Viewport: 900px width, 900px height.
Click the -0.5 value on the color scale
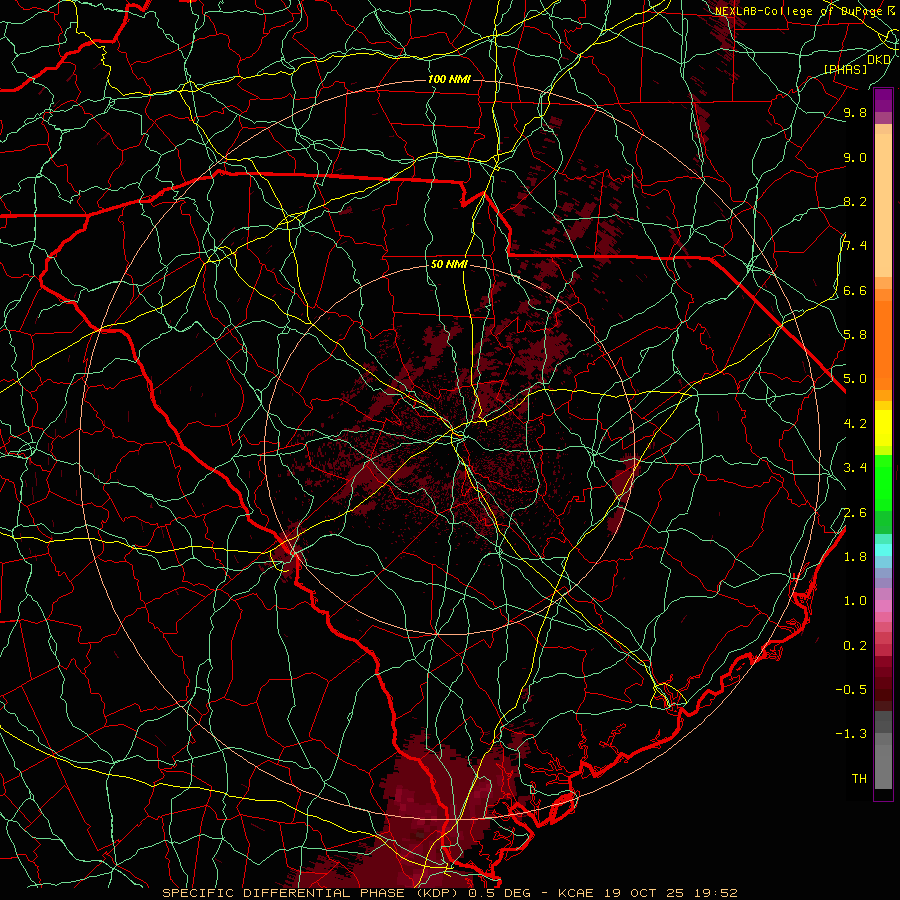[x=851, y=690]
